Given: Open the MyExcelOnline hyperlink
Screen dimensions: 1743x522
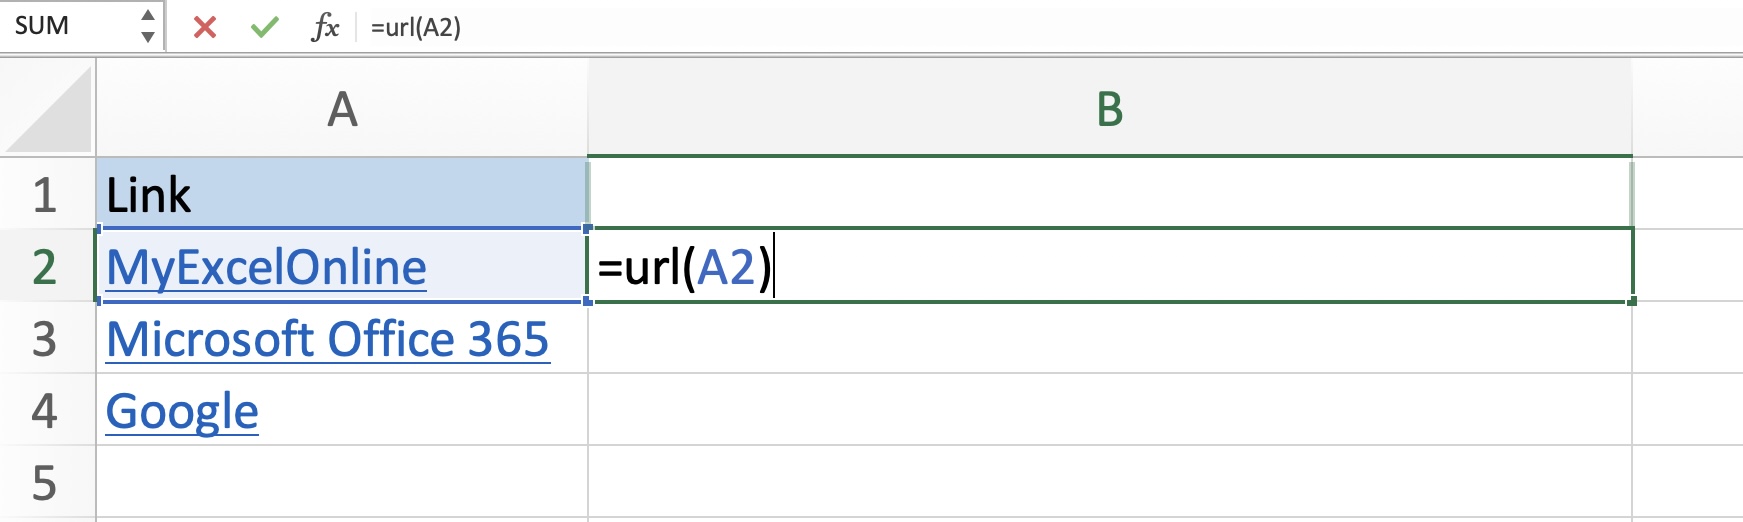Looking at the screenshot, I should click(x=266, y=268).
